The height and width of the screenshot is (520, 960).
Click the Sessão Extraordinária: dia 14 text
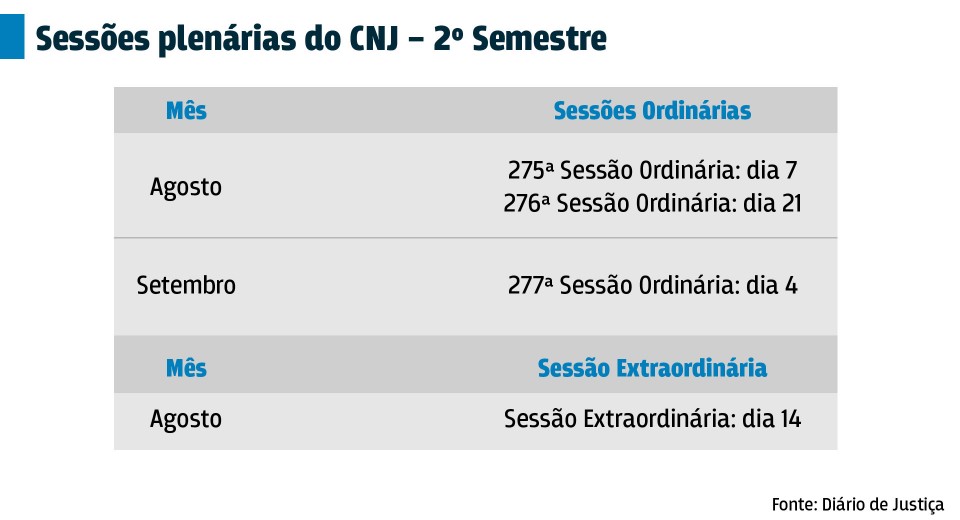pos(652,419)
